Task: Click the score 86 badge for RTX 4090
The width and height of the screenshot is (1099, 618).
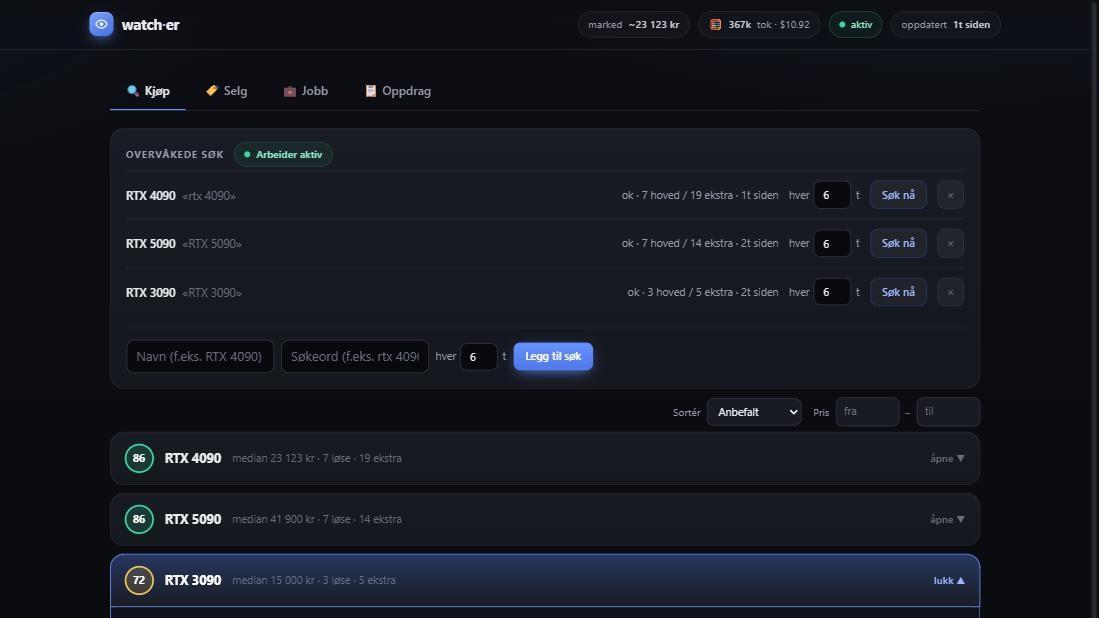Action: 139,458
